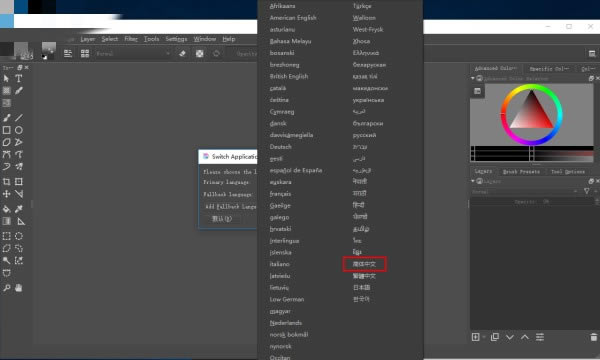Choose français from the language list
This screenshot has width=600, height=360.
click(x=280, y=194)
